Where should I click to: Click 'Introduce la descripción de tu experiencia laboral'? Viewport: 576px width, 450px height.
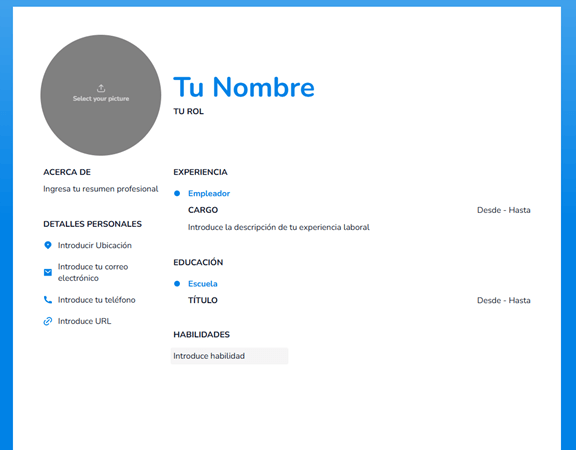pyautogui.click(x=279, y=227)
